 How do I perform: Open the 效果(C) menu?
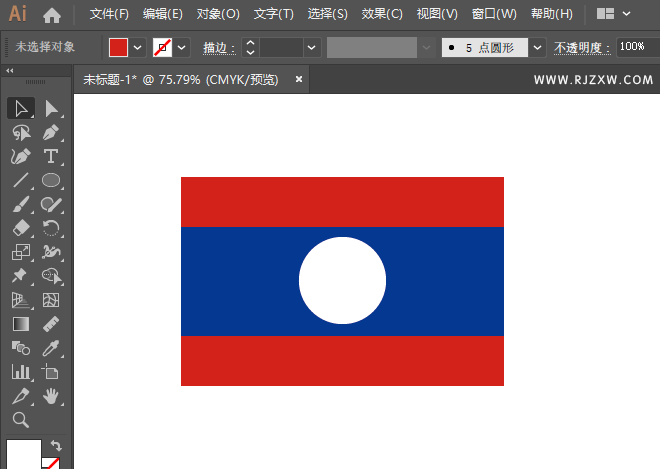[x=382, y=14]
